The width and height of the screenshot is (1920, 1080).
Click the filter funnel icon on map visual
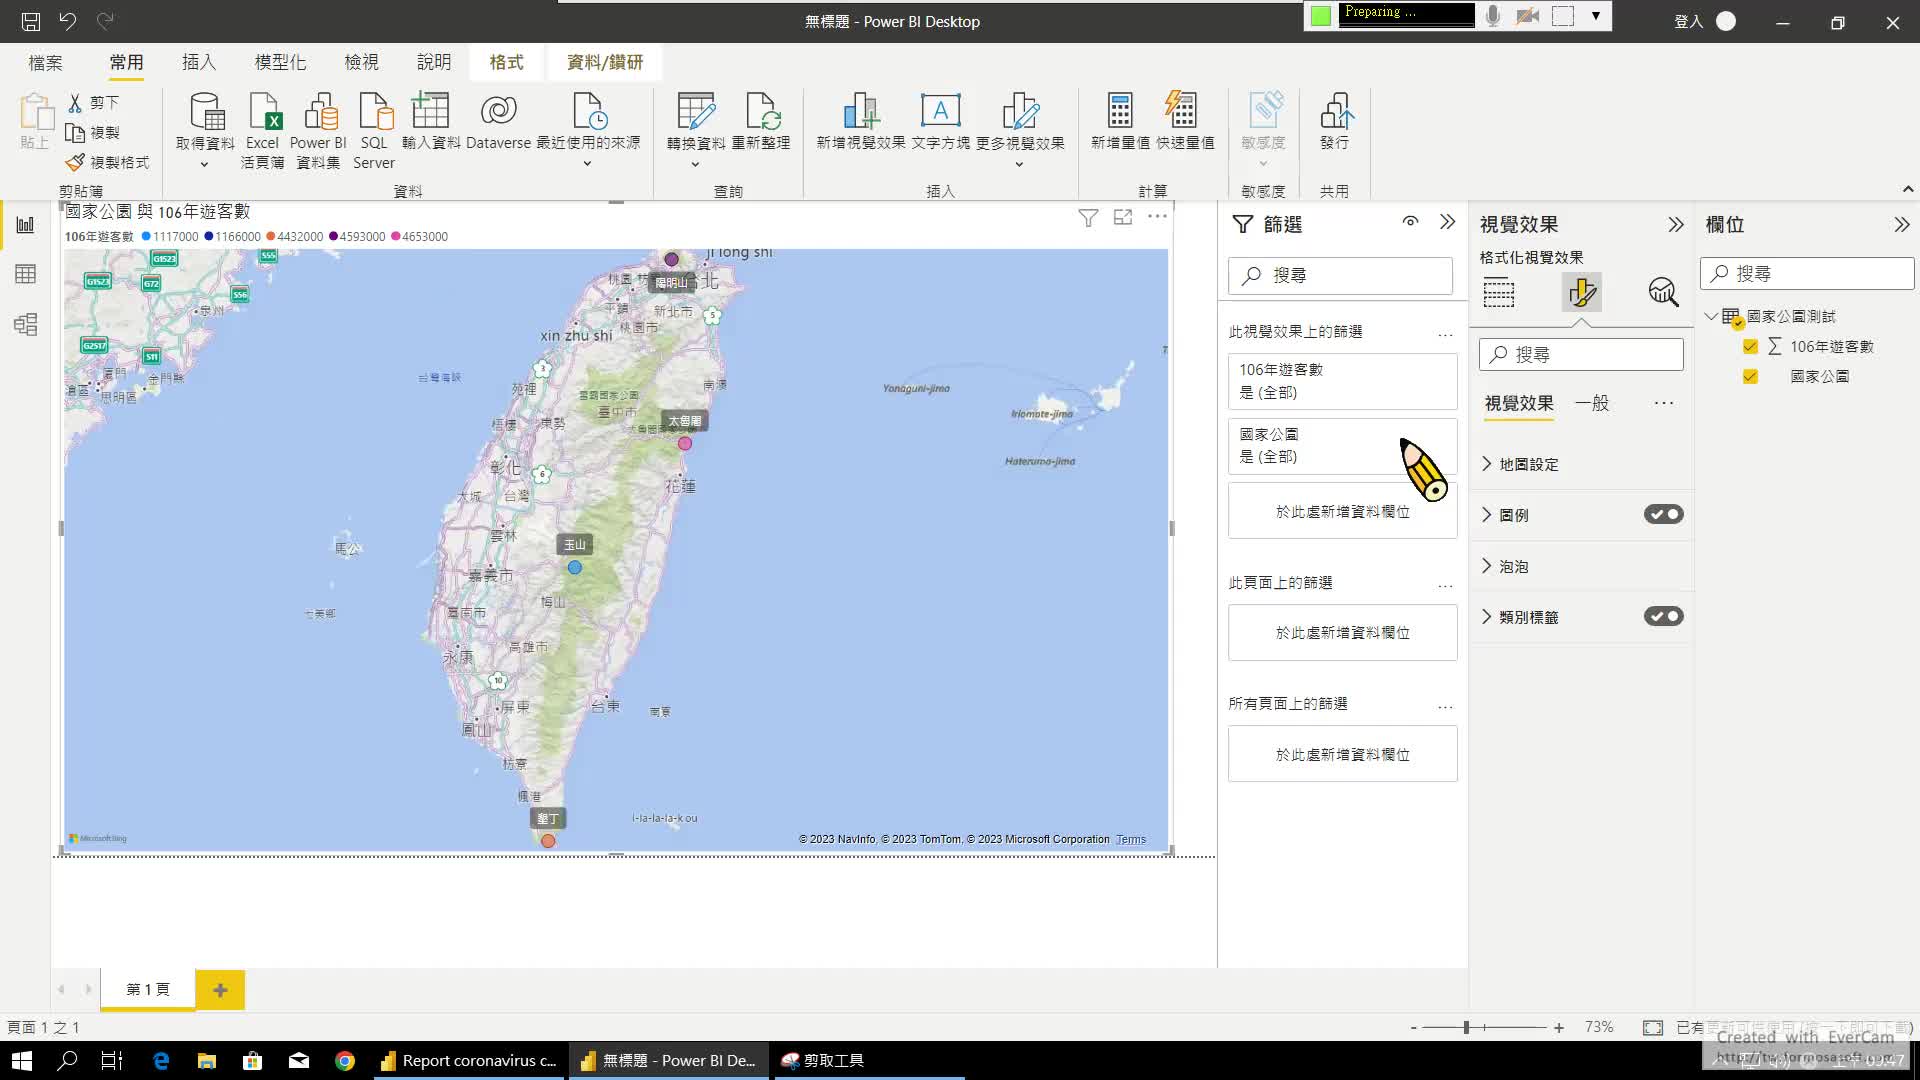(x=1088, y=218)
